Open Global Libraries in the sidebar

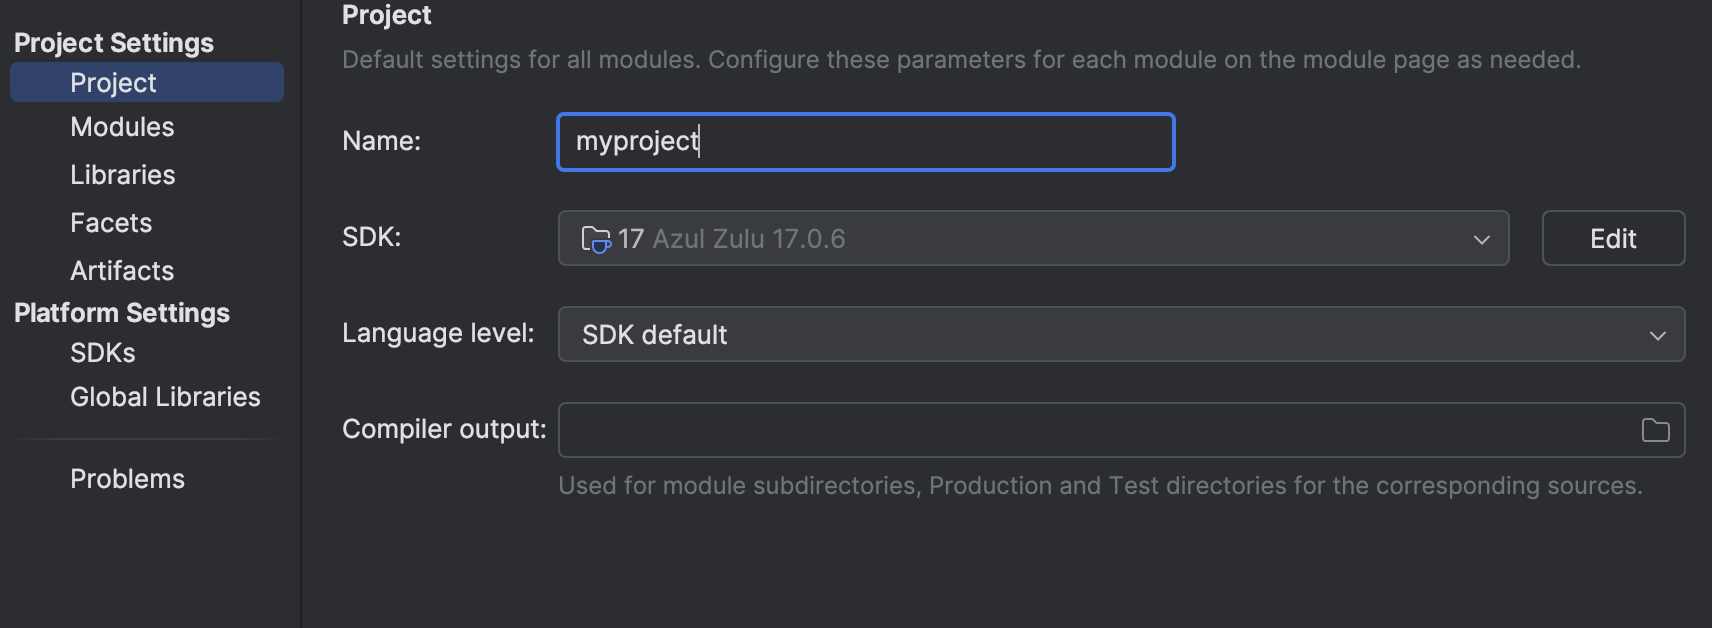click(x=165, y=397)
